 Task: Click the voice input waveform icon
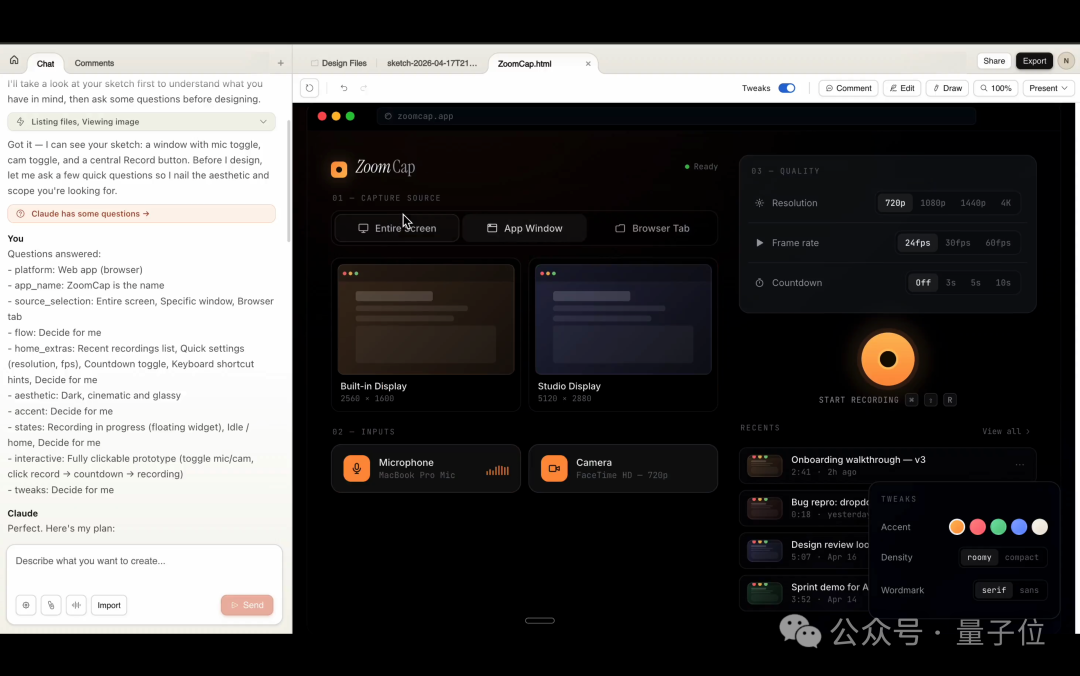[x=76, y=605]
